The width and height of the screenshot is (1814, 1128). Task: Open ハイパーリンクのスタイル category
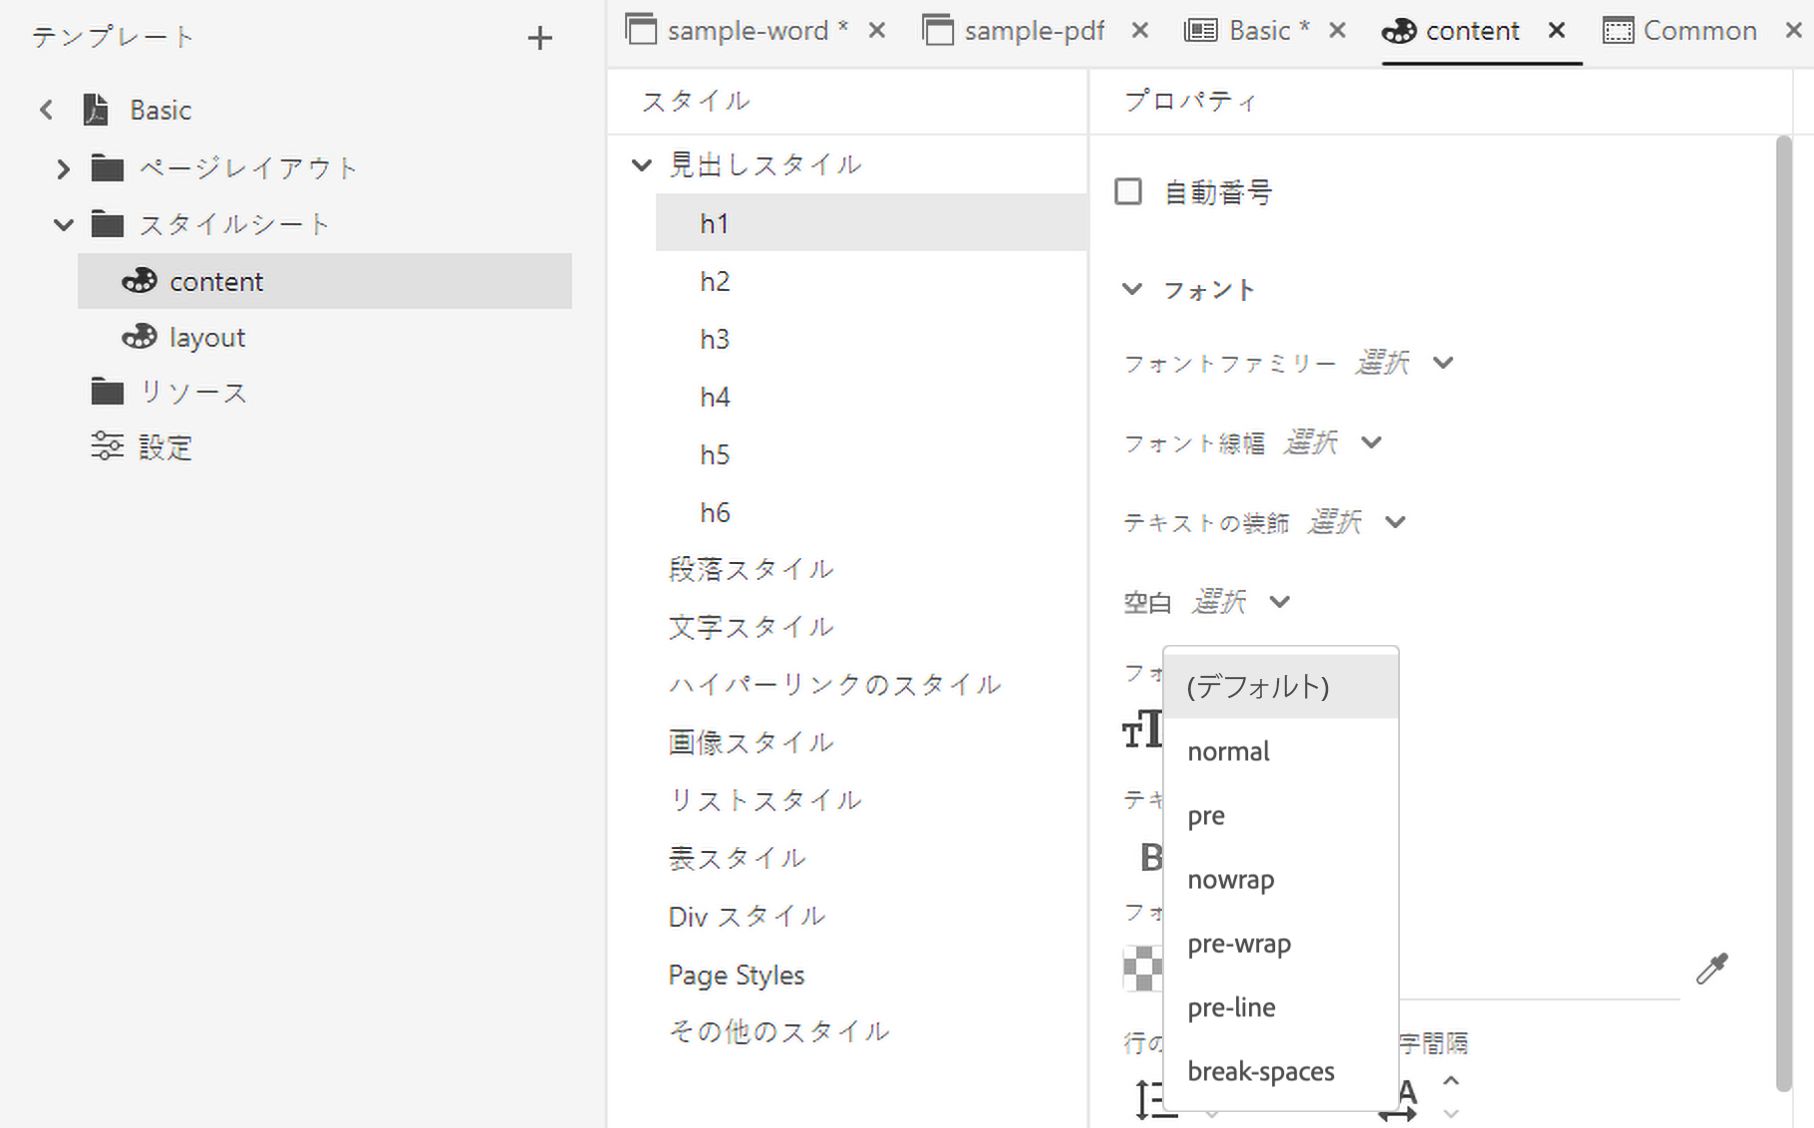pyautogui.click(x=834, y=685)
